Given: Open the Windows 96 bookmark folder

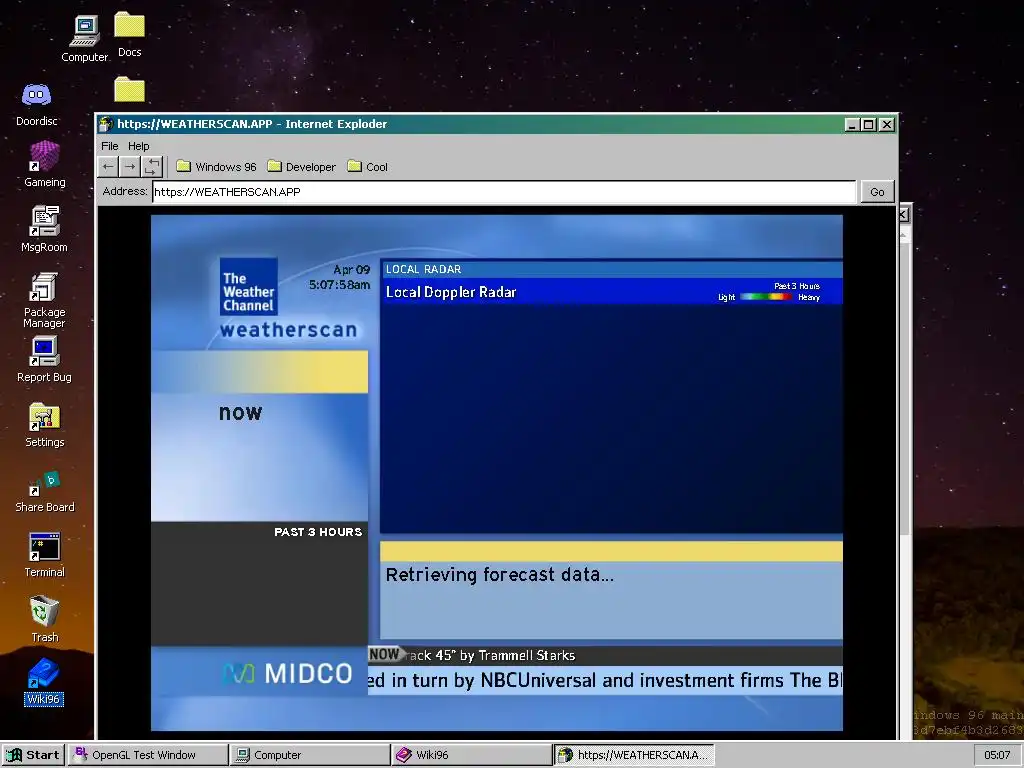Looking at the screenshot, I should (216, 167).
